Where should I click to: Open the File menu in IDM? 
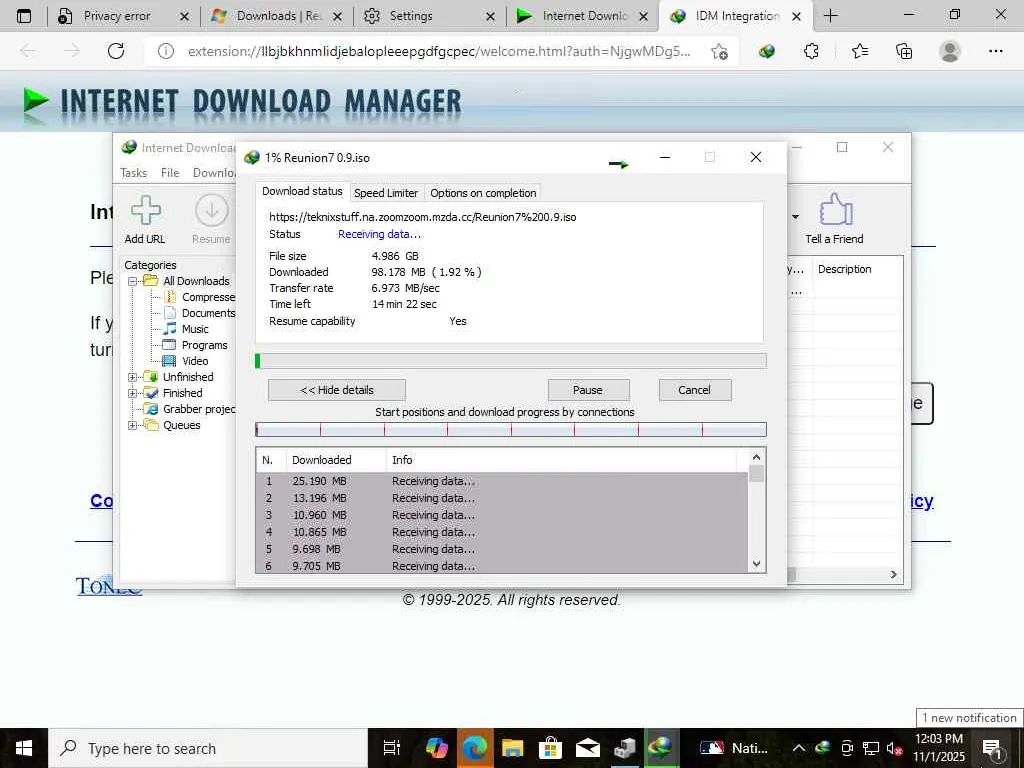tap(170, 173)
